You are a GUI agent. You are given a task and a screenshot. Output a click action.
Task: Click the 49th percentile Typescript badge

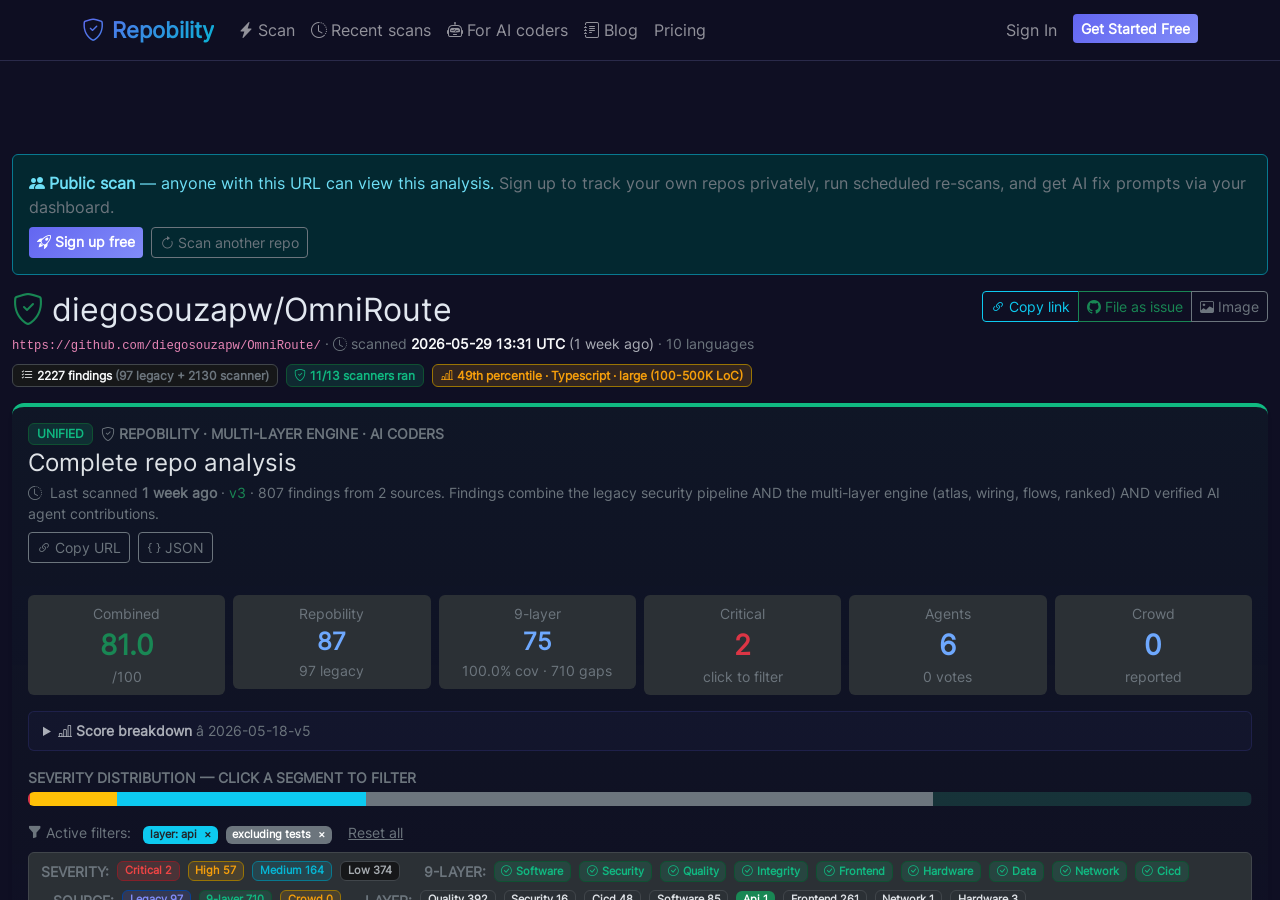tap(592, 375)
